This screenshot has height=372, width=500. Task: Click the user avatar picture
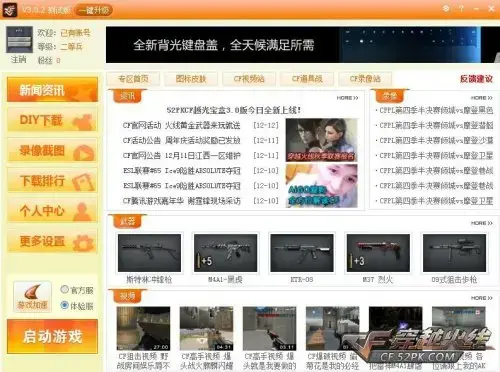(19, 40)
